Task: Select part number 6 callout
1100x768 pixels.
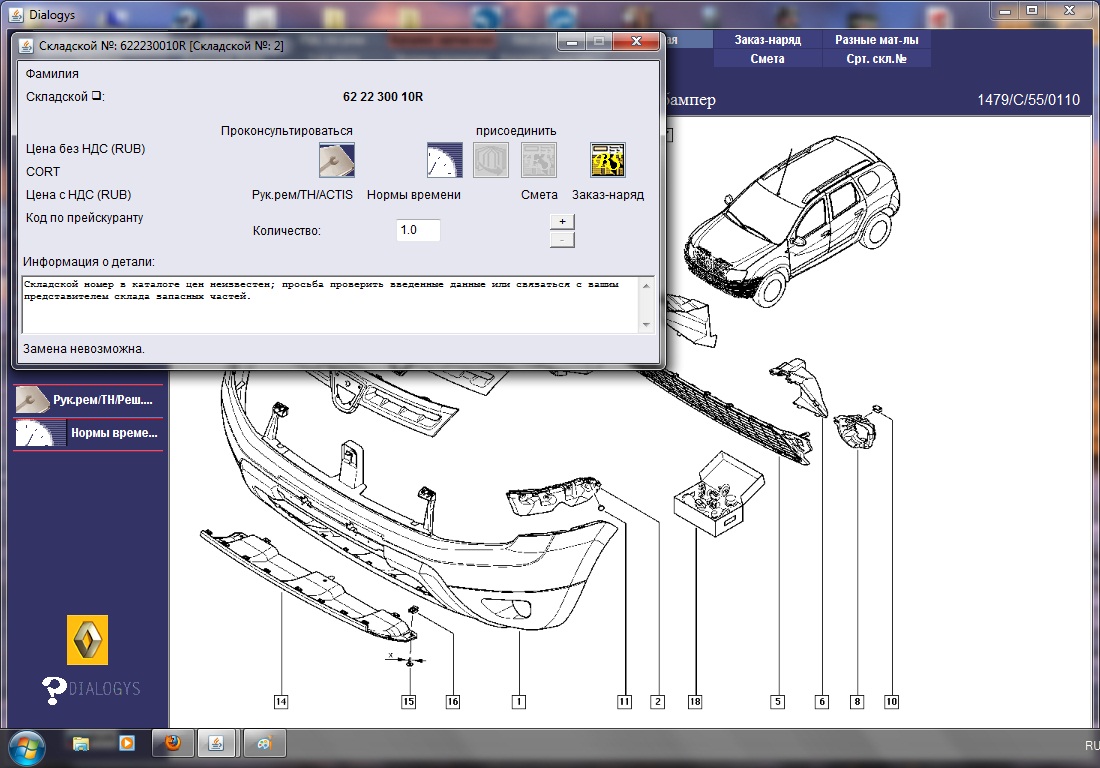Action: [x=822, y=701]
